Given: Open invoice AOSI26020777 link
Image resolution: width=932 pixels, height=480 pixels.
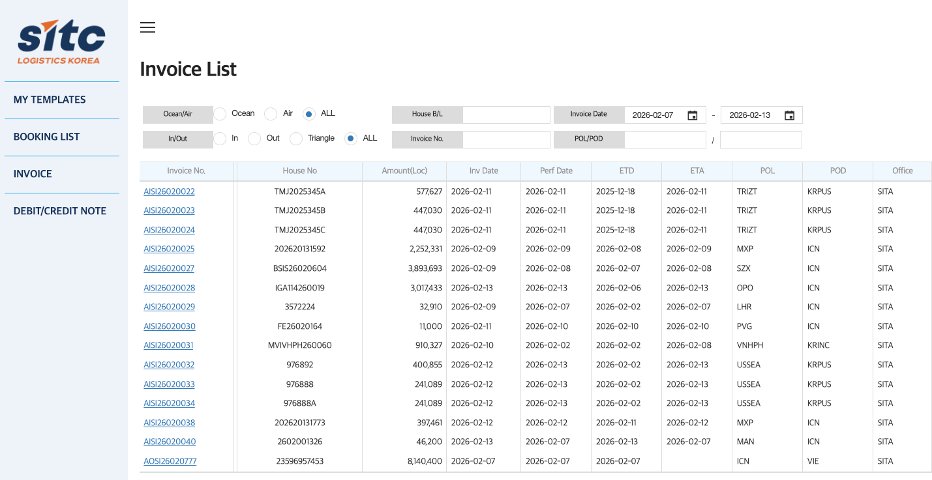Looking at the screenshot, I should tap(169, 461).
